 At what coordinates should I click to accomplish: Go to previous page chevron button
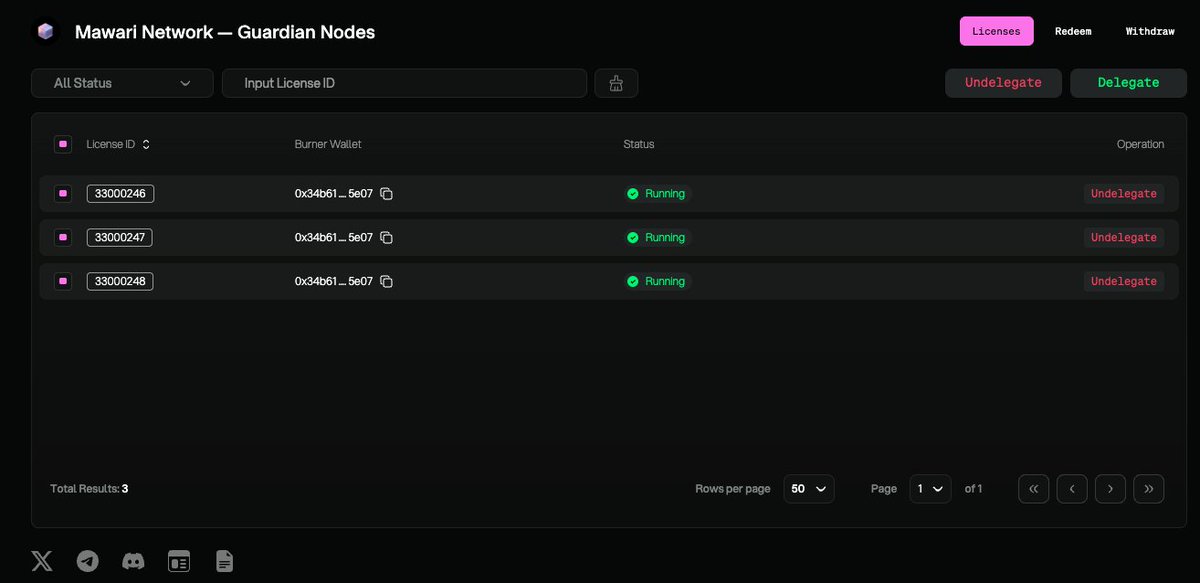(1072, 489)
